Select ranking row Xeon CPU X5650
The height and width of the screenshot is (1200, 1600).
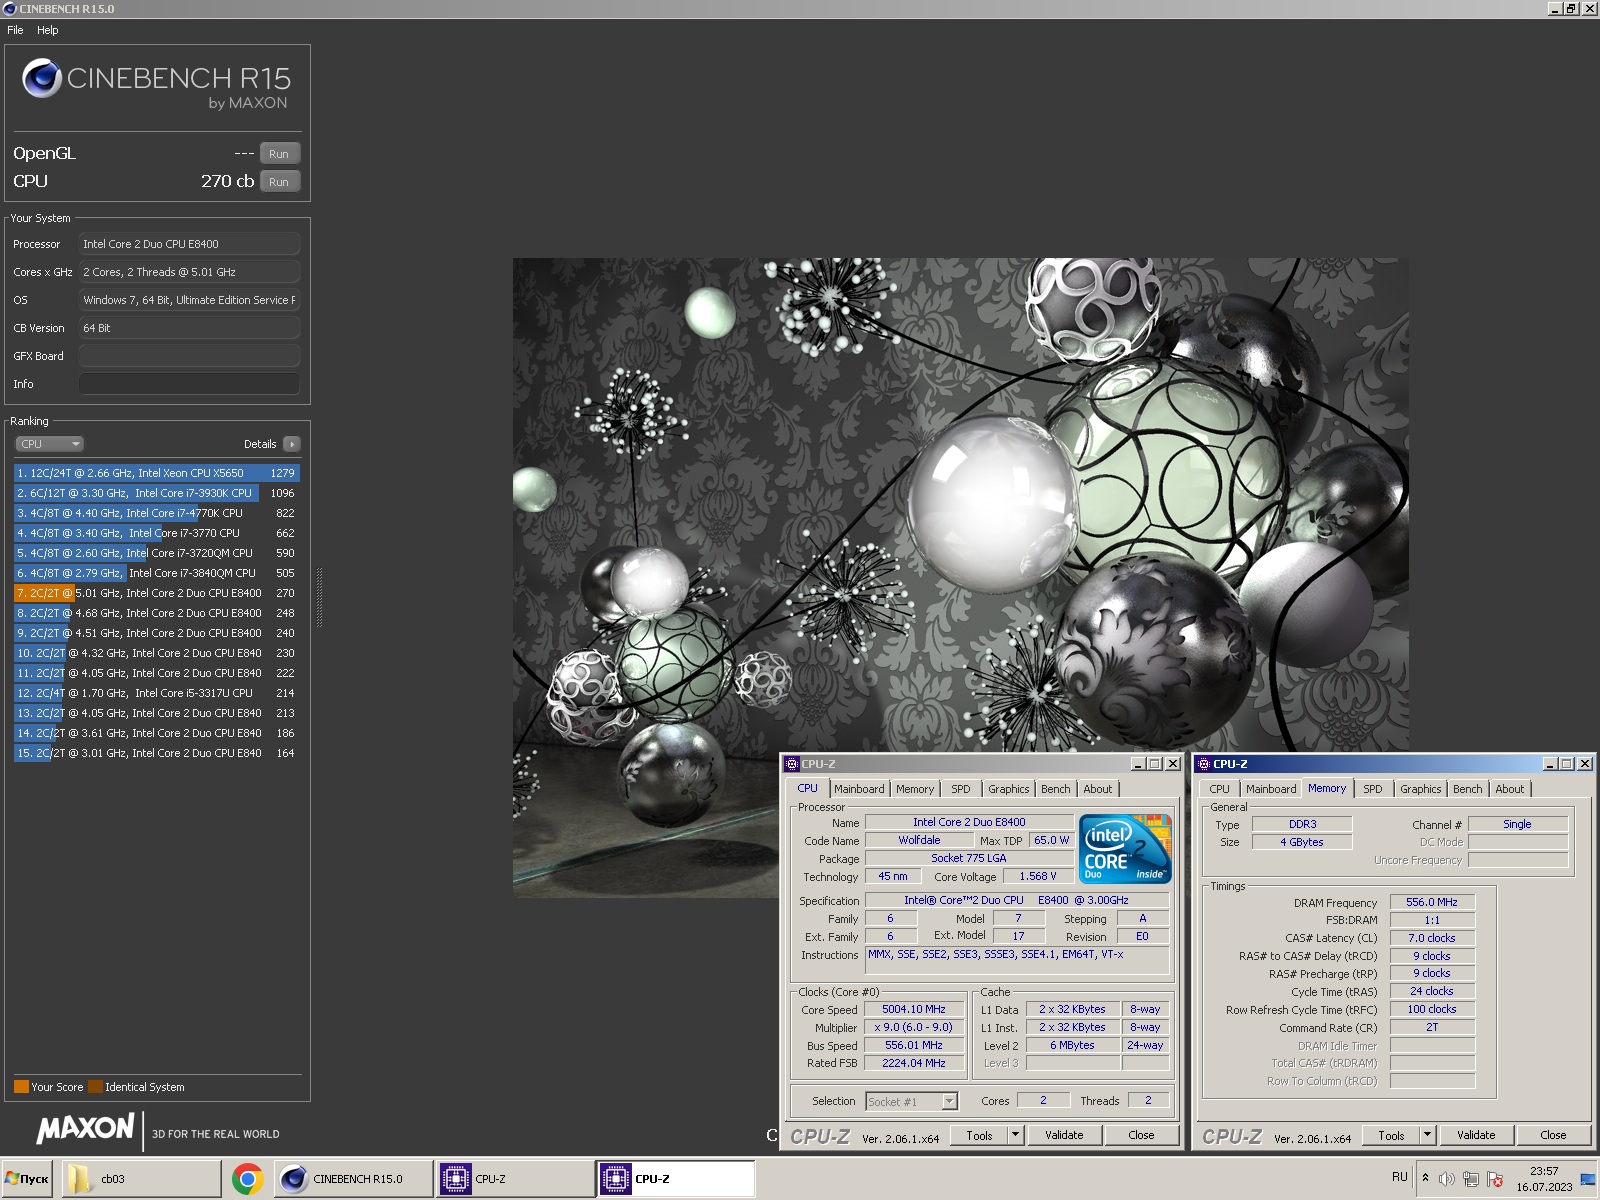157,473
